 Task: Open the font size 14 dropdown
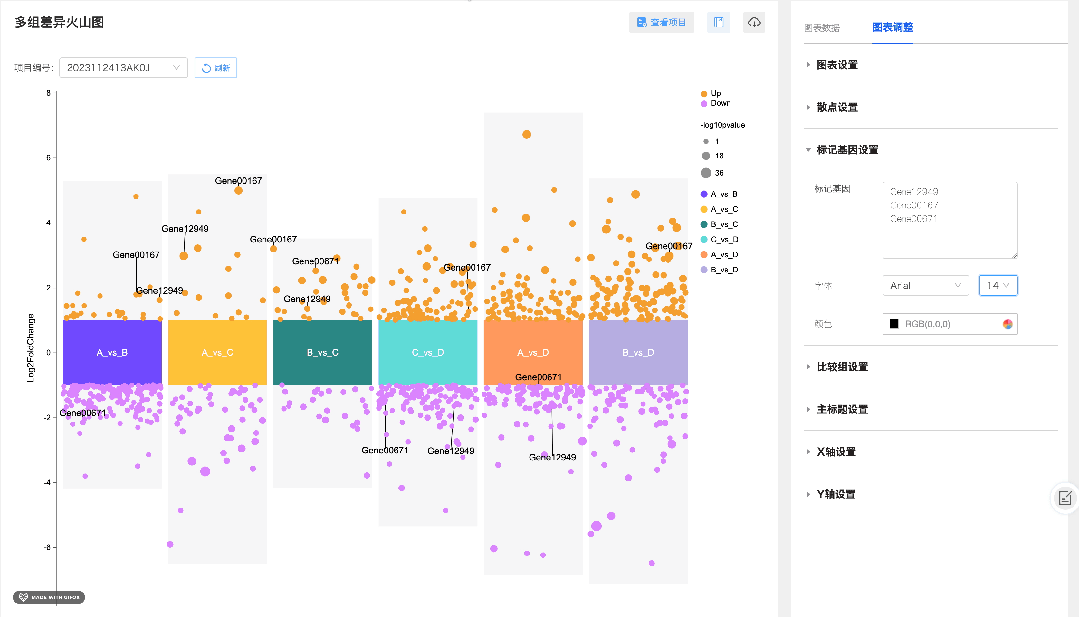[998, 286]
